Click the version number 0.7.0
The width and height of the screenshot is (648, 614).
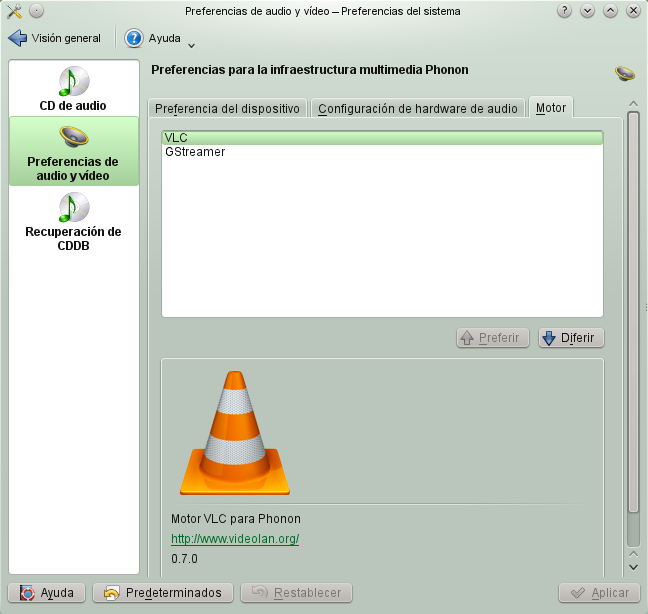pos(184,559)
